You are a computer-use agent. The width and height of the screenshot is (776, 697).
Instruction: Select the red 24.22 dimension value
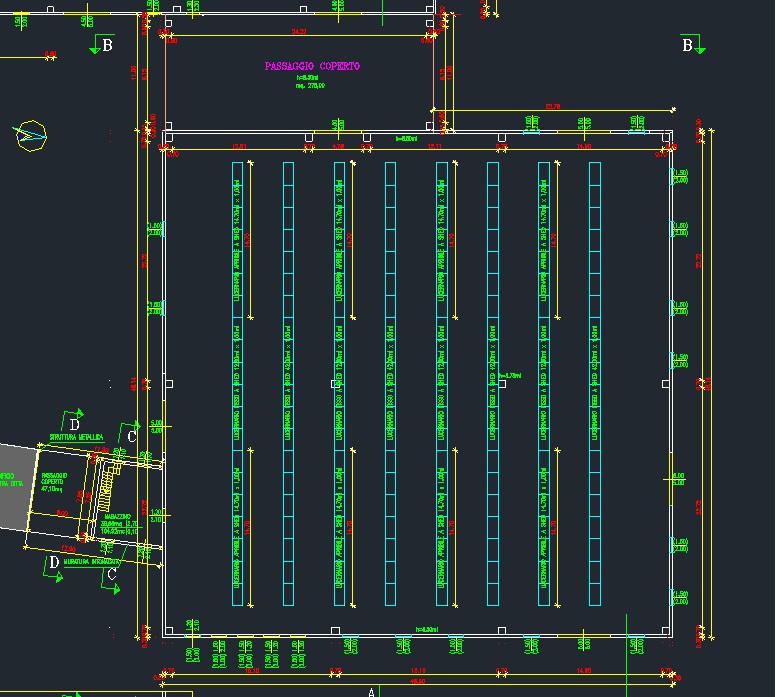click(x=299, y=31)
